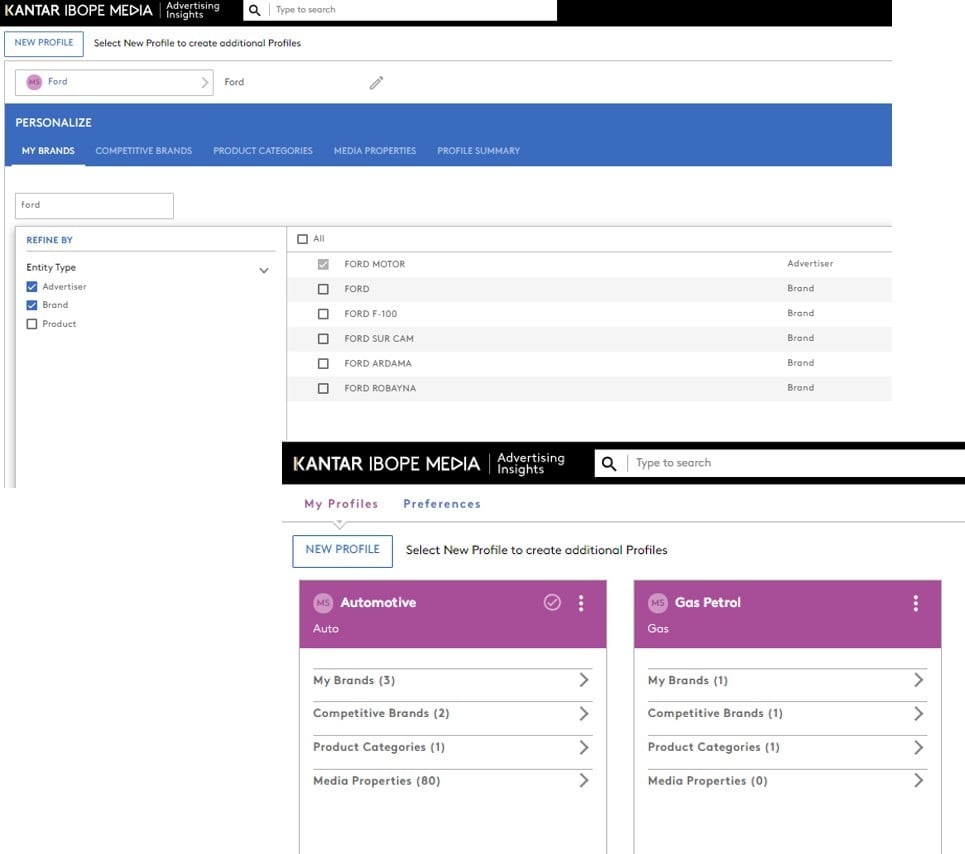
Task: Click the FORD ROBAYNA row name
Action: coord(380,388)
